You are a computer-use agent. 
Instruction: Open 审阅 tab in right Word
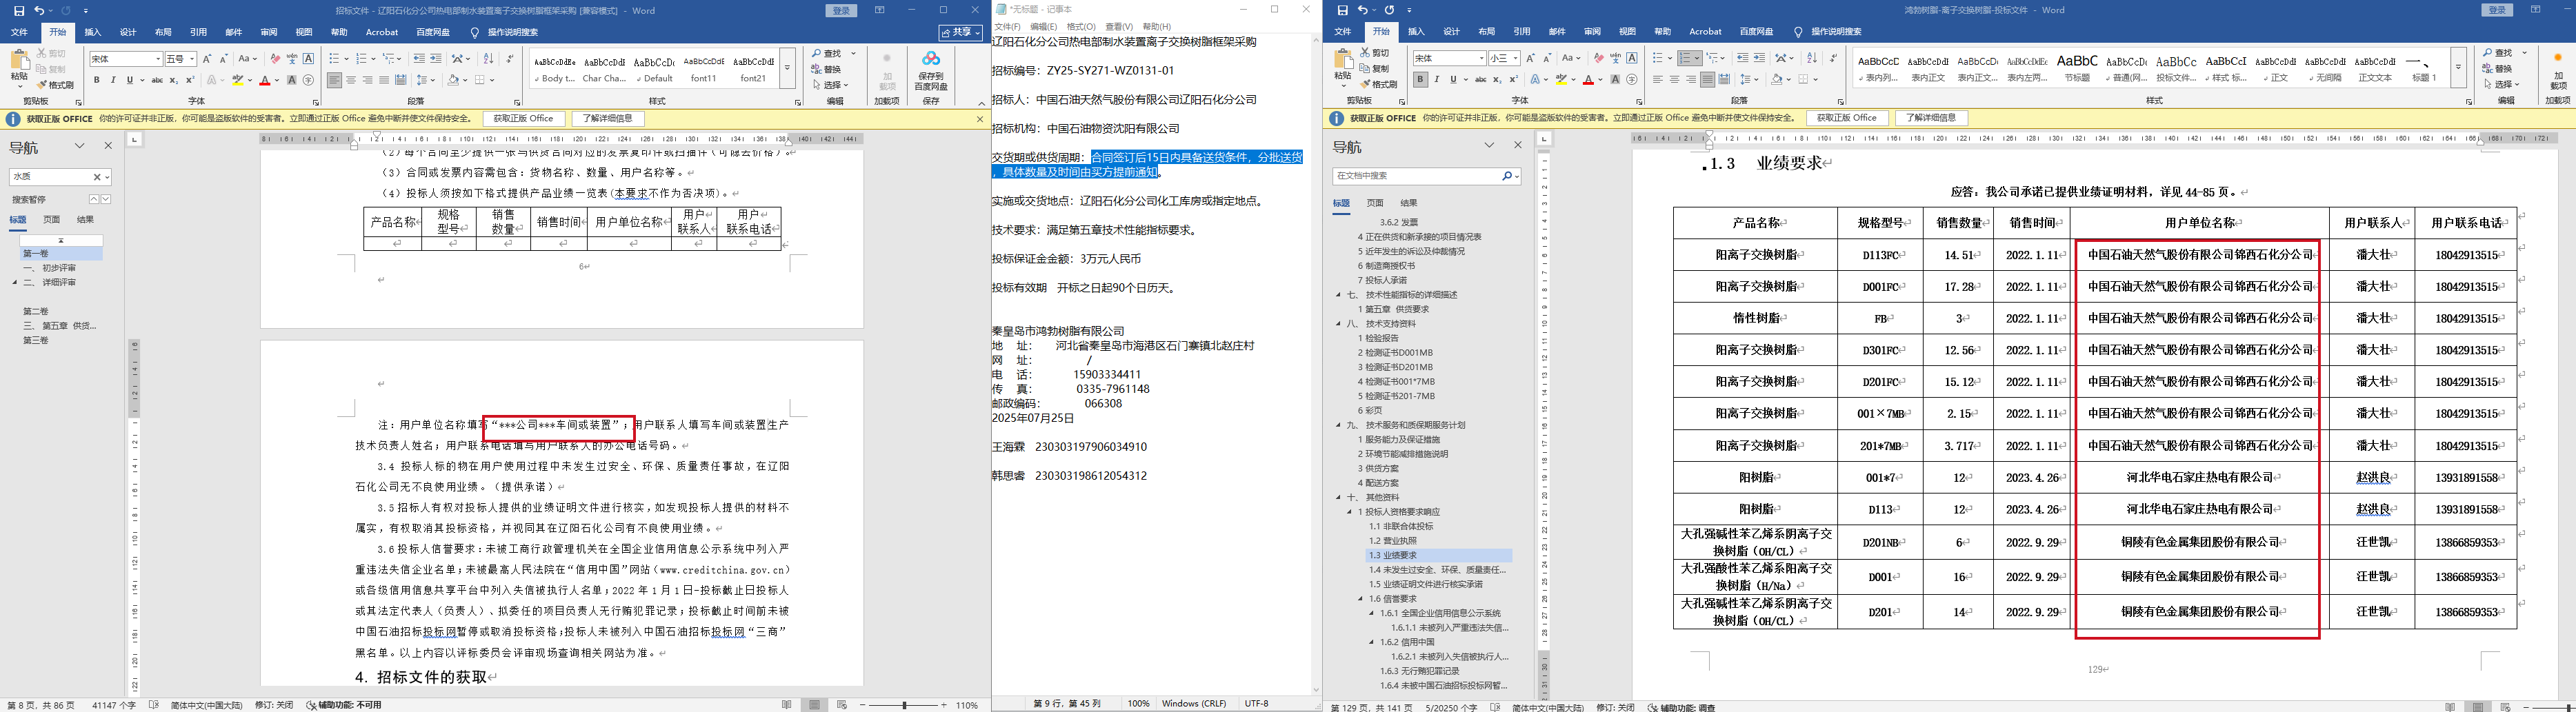click(x=1592, y=32)
